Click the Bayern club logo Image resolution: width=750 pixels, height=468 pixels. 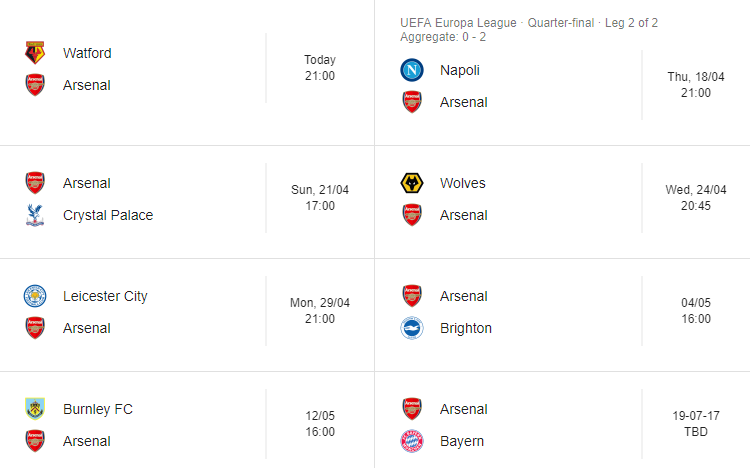coord(411,441)
